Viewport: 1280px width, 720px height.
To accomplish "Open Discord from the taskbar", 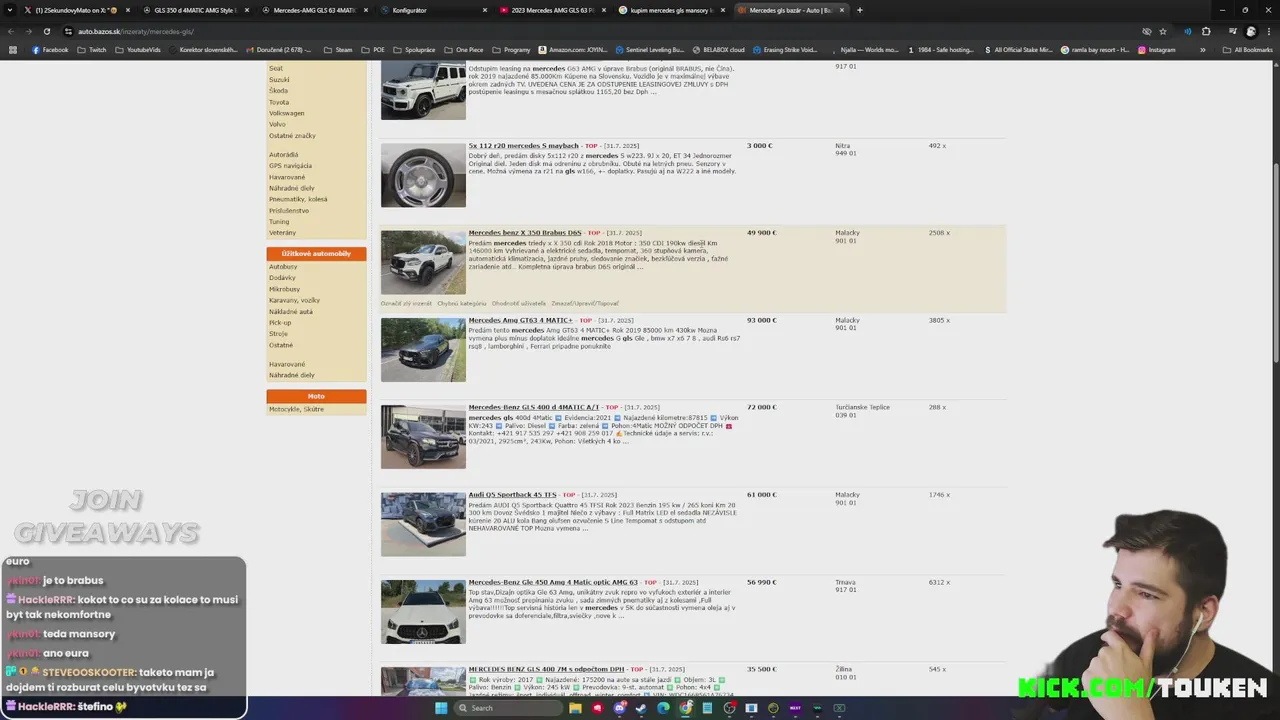I will pos(620,708).
